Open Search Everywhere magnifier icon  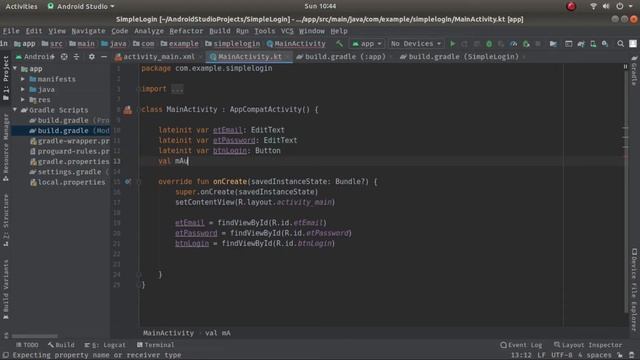pyautogui.click(x=620, y=44)
